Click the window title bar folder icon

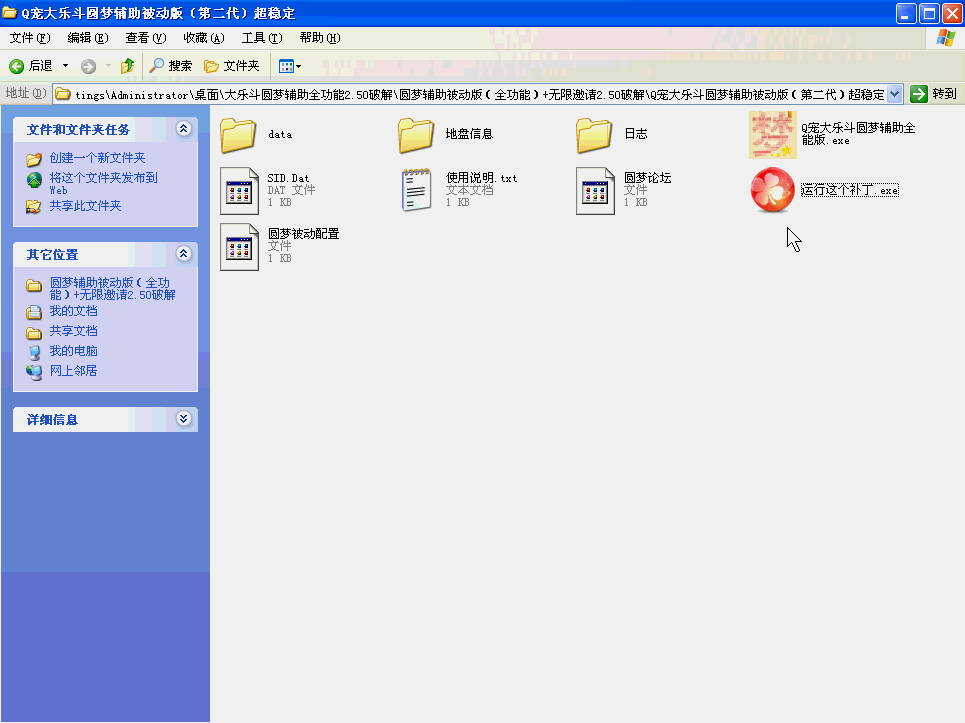click(x=10, y=12)
